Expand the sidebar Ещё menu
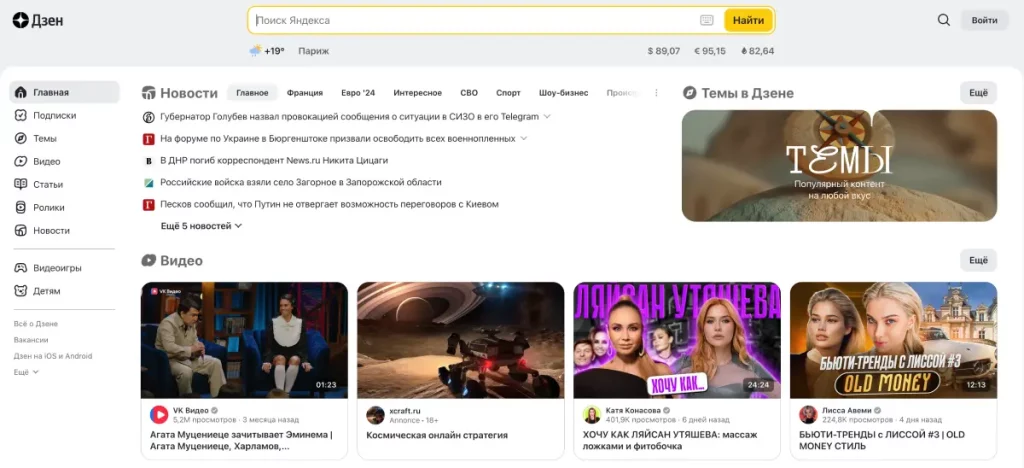Image resolution: width=1024 pixels, height=468 pixels. 26,372
